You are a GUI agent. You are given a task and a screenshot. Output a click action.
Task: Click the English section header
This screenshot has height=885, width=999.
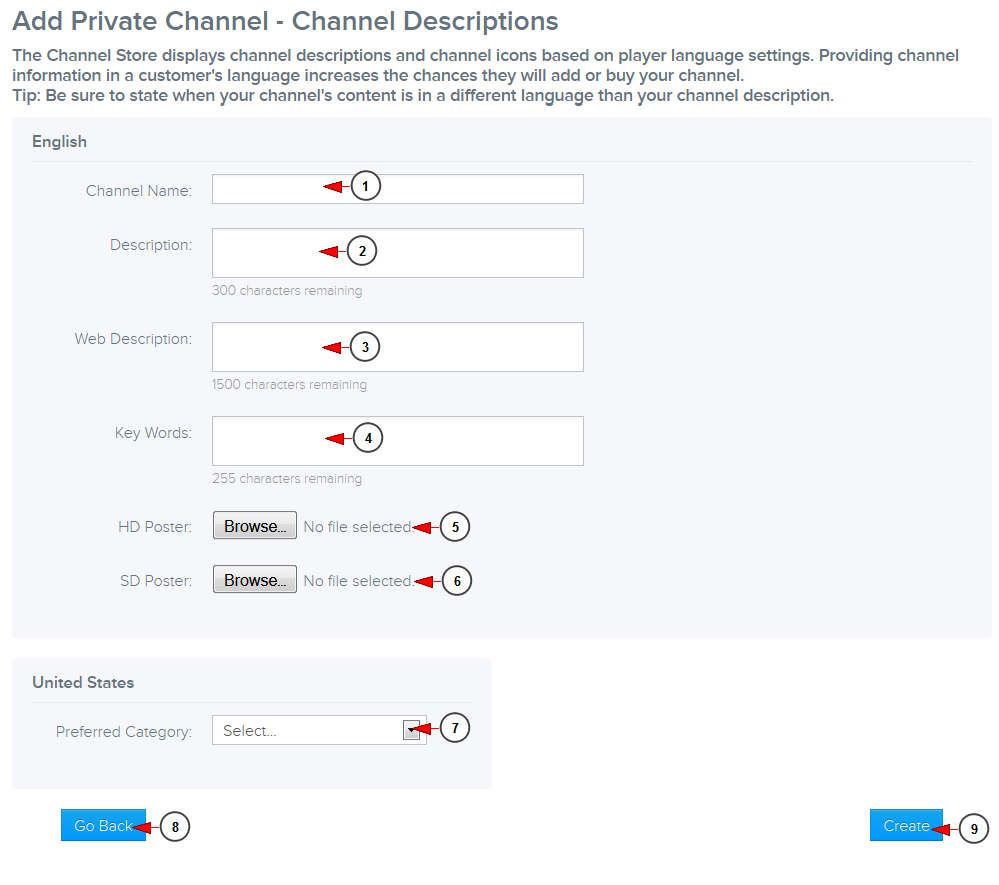point(59,141)
